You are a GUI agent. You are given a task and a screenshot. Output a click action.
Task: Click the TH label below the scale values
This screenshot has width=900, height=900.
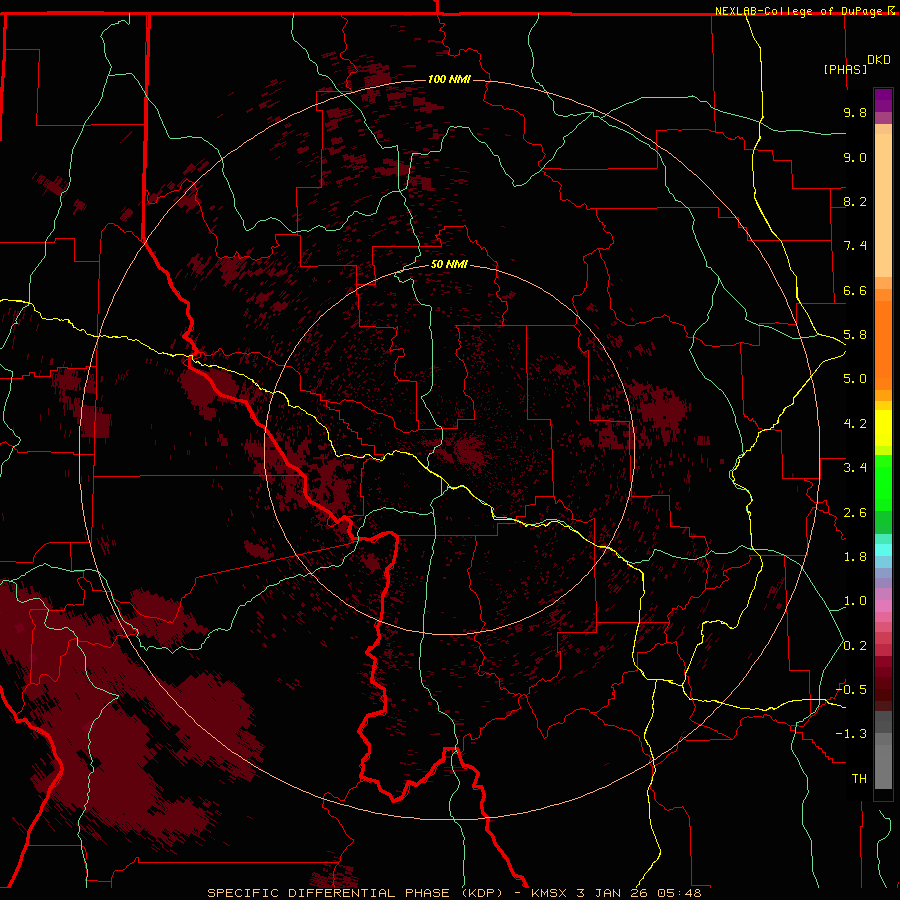coord(859,779)
